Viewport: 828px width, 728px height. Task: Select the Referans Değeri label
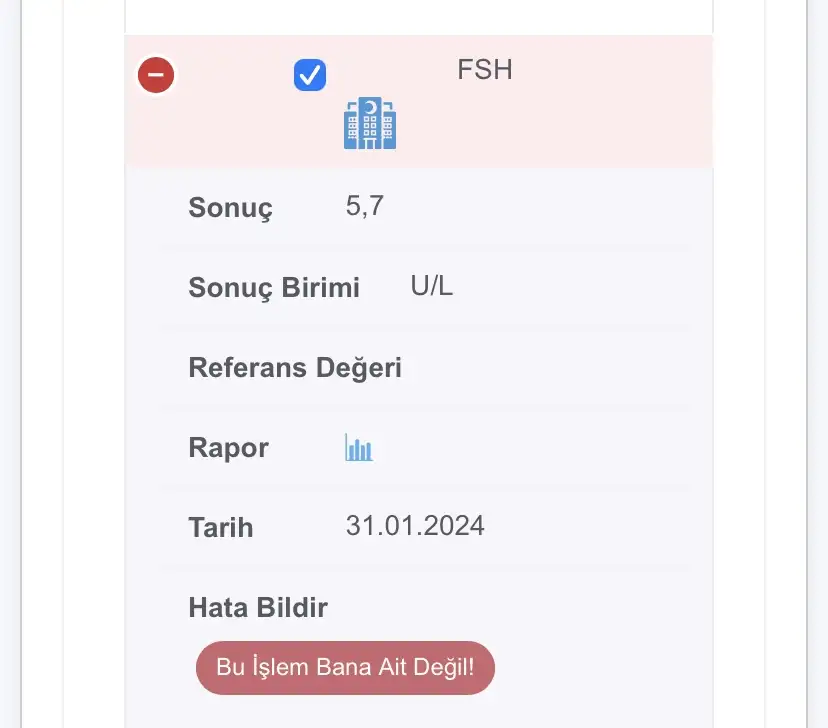(295, 368)
